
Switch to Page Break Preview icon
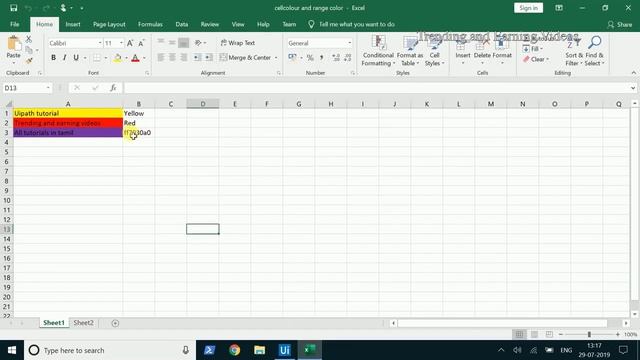point(549,334)
